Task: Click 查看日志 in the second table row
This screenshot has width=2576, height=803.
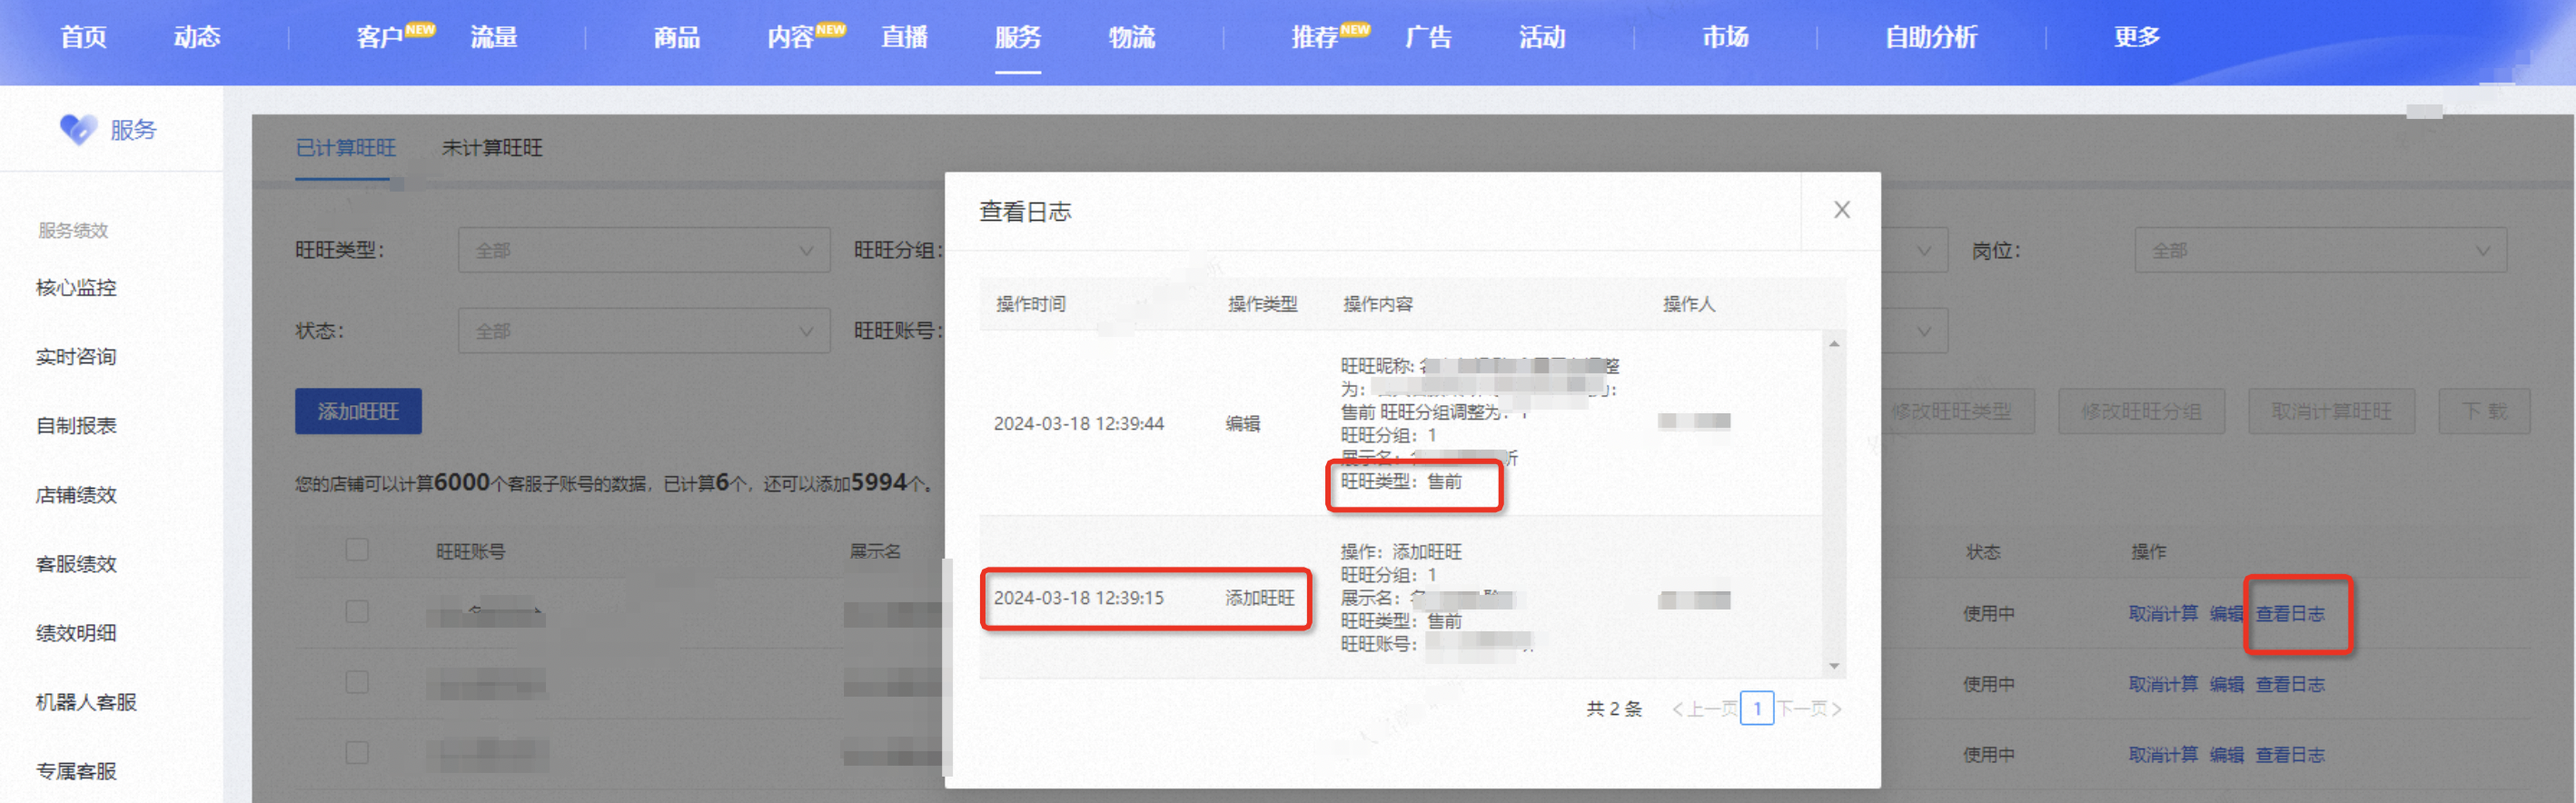Action: coord(2290,685)
